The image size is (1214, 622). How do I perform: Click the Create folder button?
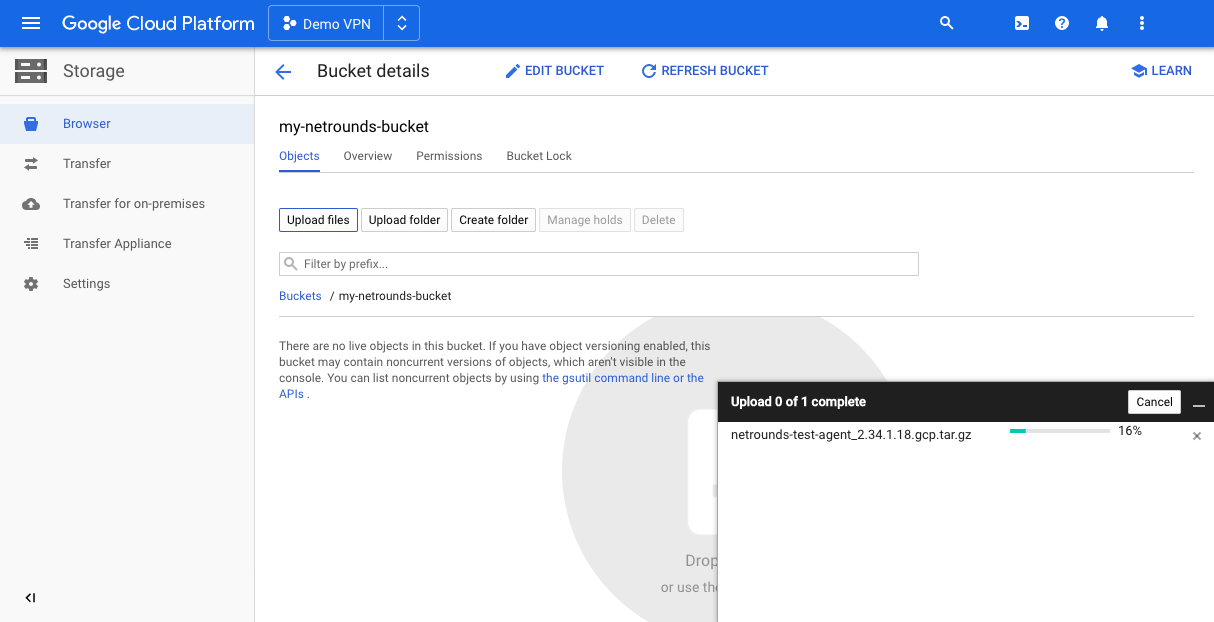click(x=494, y=220)
